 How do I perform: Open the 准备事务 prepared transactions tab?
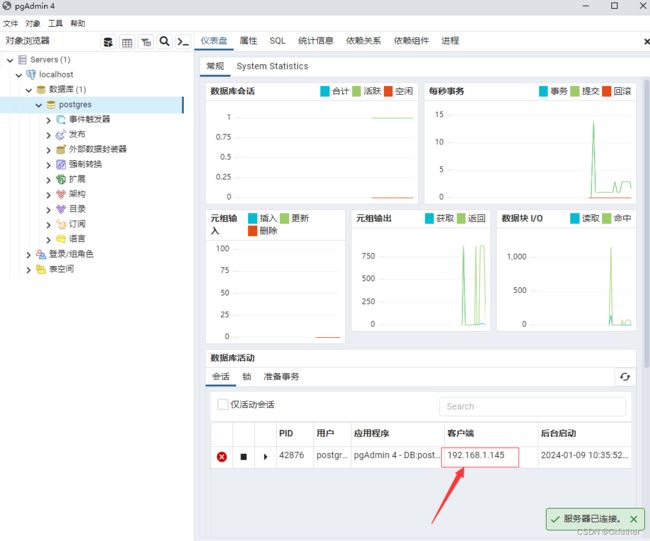click(281, 376)
